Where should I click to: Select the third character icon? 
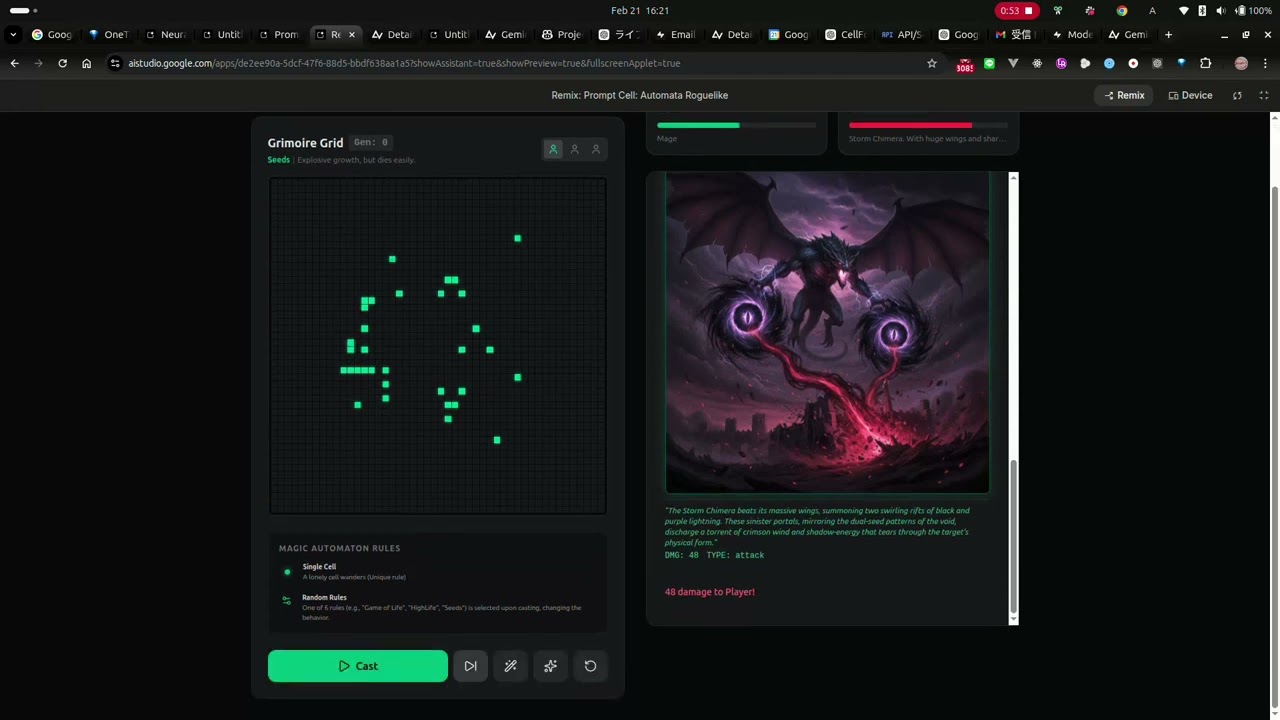pos(596,150)
